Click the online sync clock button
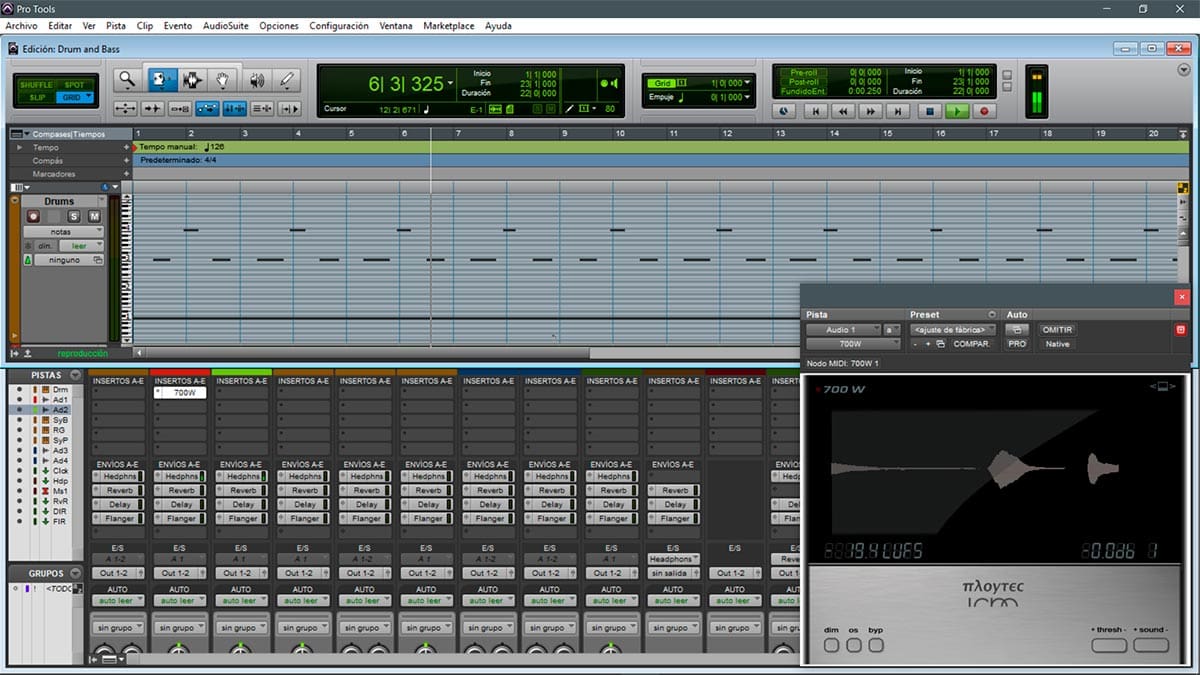The height and width of the screenshot is (675, 1200). (784, 112)
